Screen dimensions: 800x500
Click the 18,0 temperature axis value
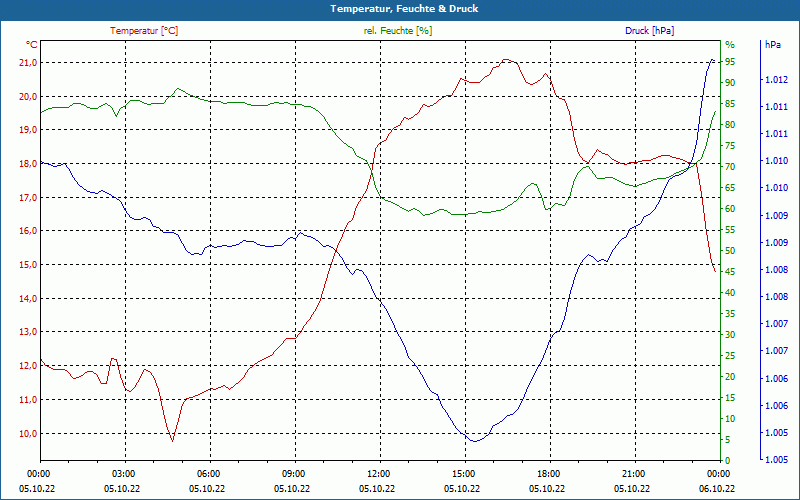tap(29, 164)
